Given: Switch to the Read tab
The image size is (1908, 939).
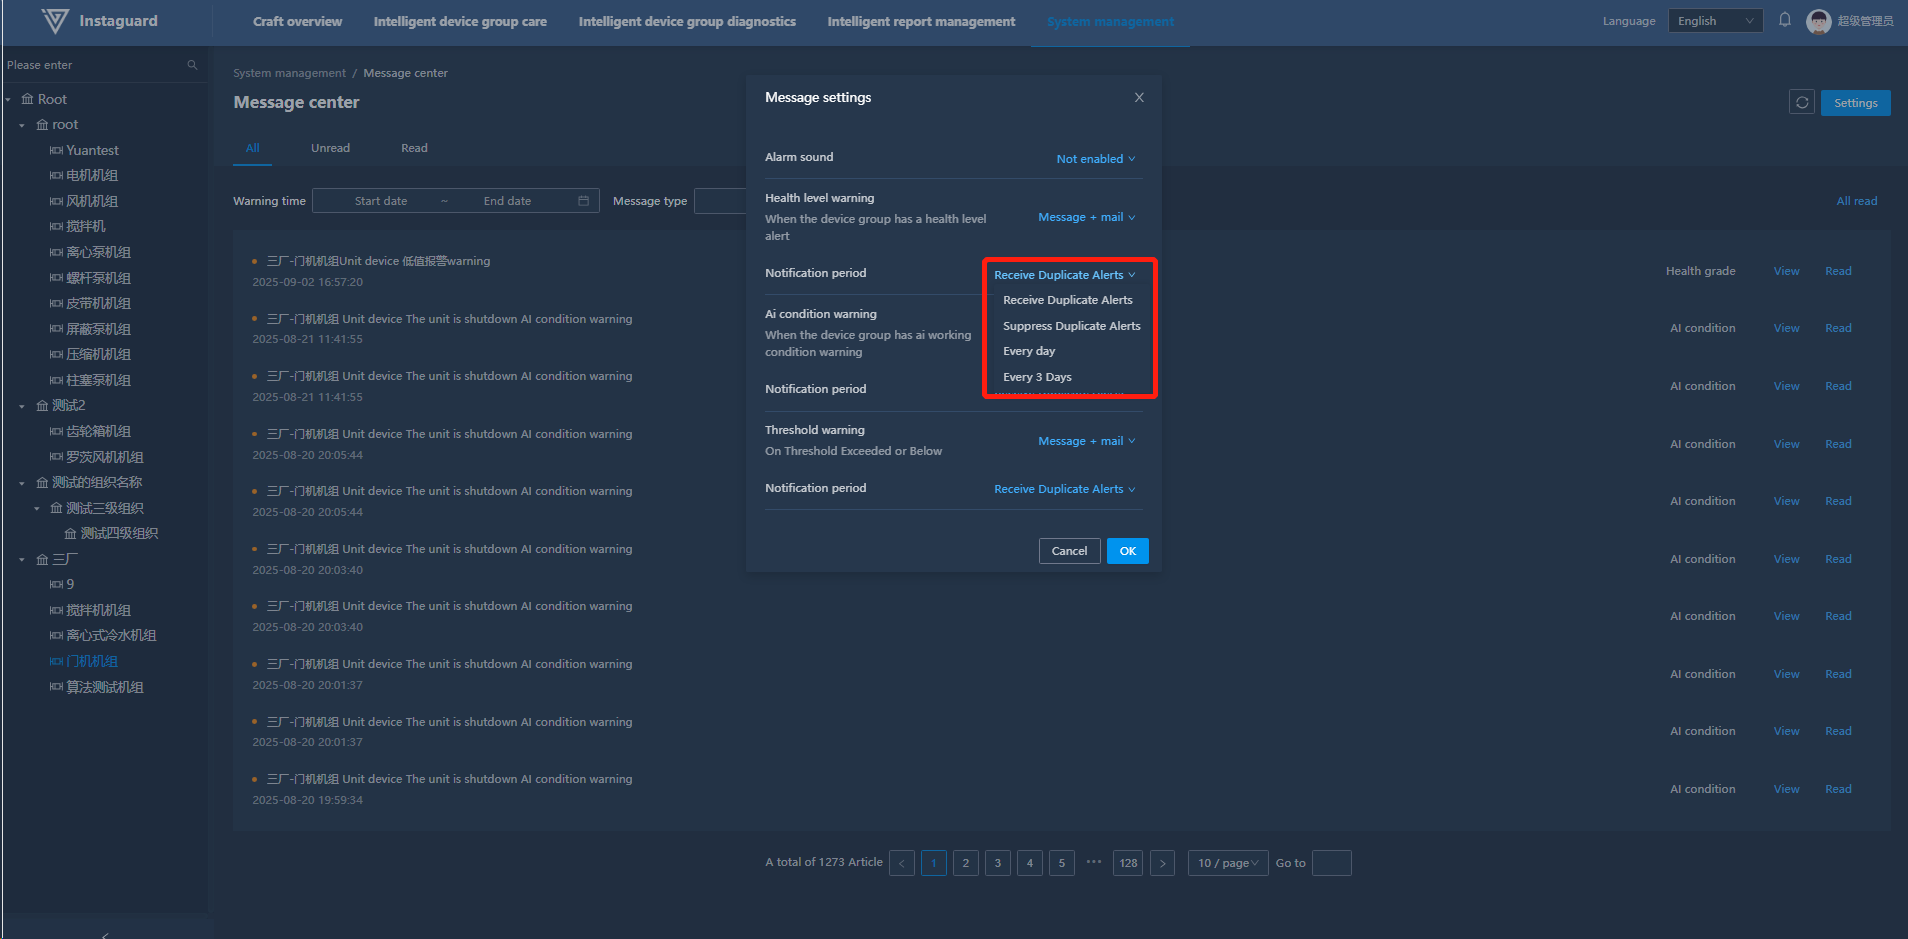Looking at the screenshot, I should point(414,148).
